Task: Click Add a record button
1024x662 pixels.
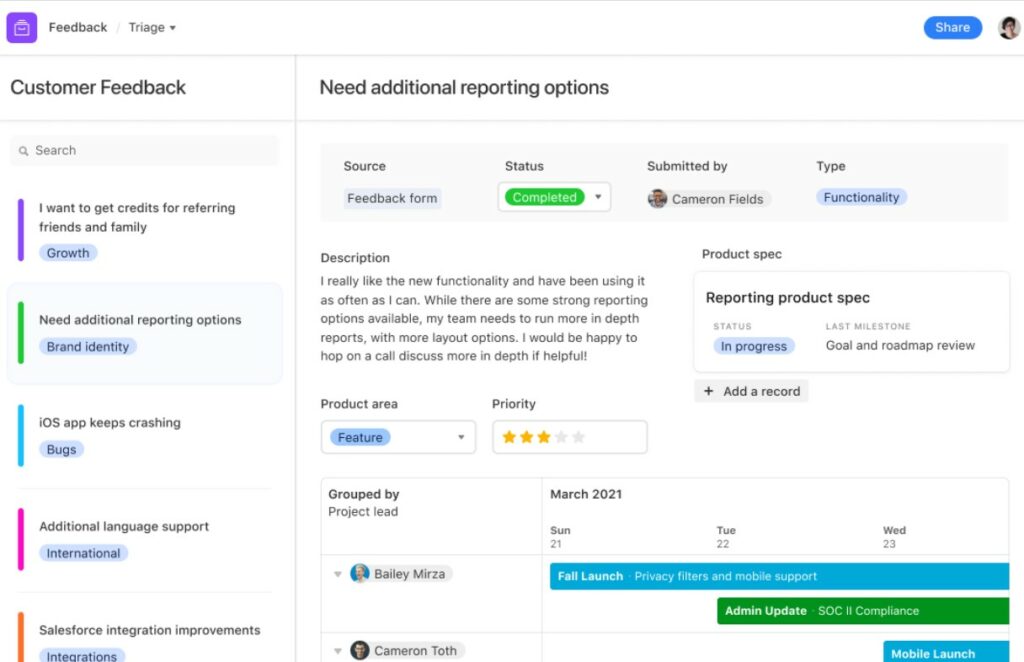Action: (x=752, y=391)
